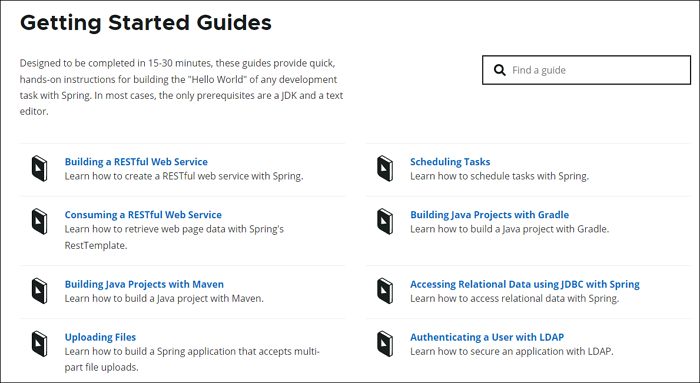This screenshot has height=383, width=700.
Task: Click text 'Learn how to schedule tasks with Spring.'
Action: tap(500, 176)
